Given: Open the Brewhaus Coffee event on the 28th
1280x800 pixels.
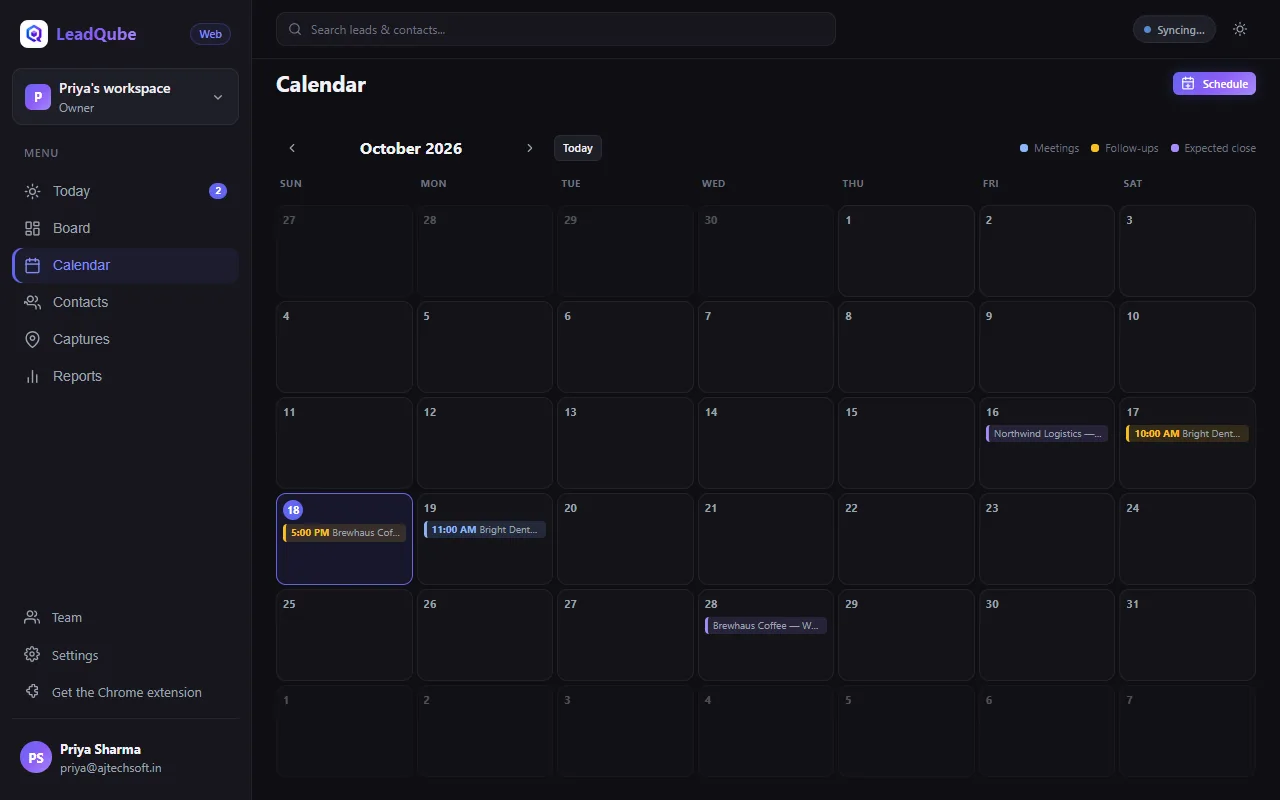Looking at the screenshot, I should click(x=766, y=626).
